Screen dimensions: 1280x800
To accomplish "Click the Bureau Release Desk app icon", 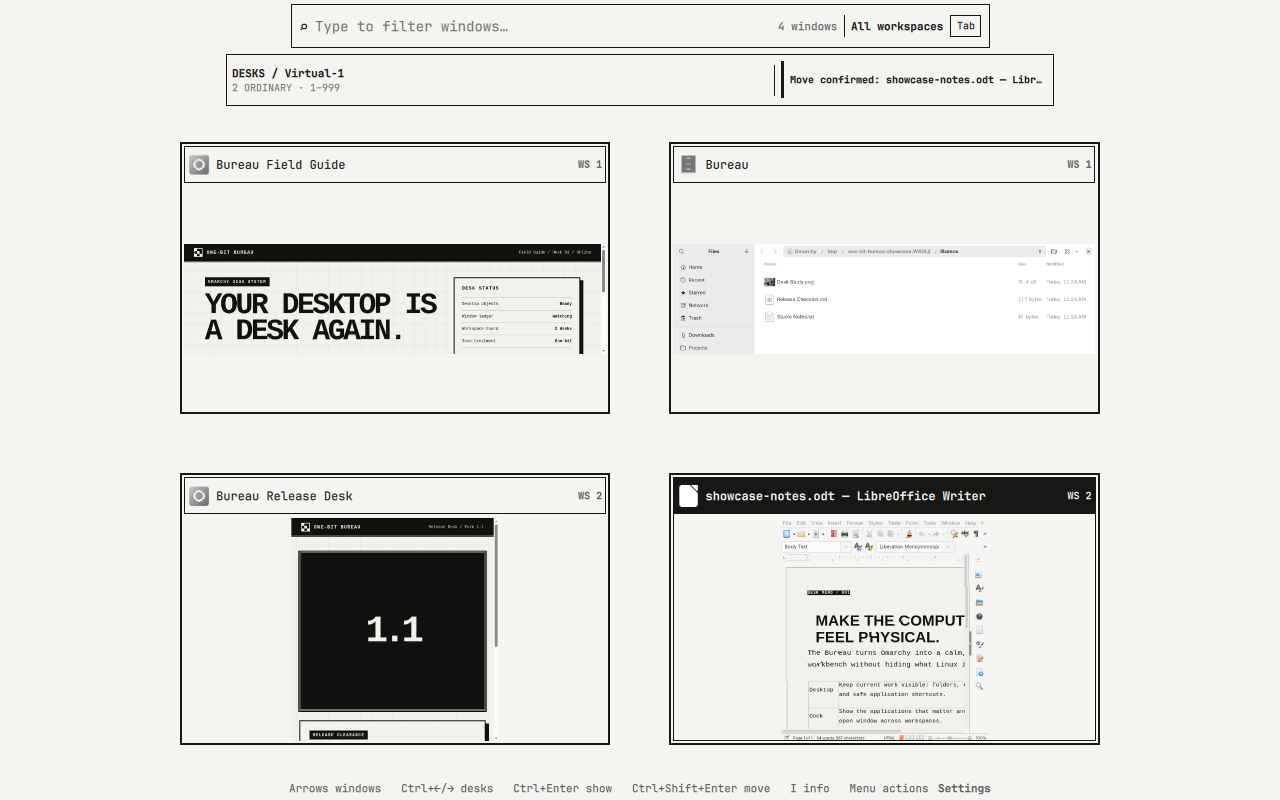I will pyautogui.click(x=199, y=496).
